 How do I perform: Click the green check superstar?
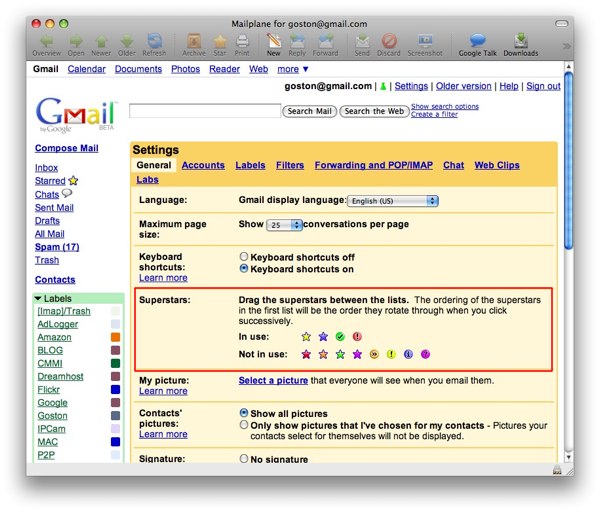click(x=340, y=337)
